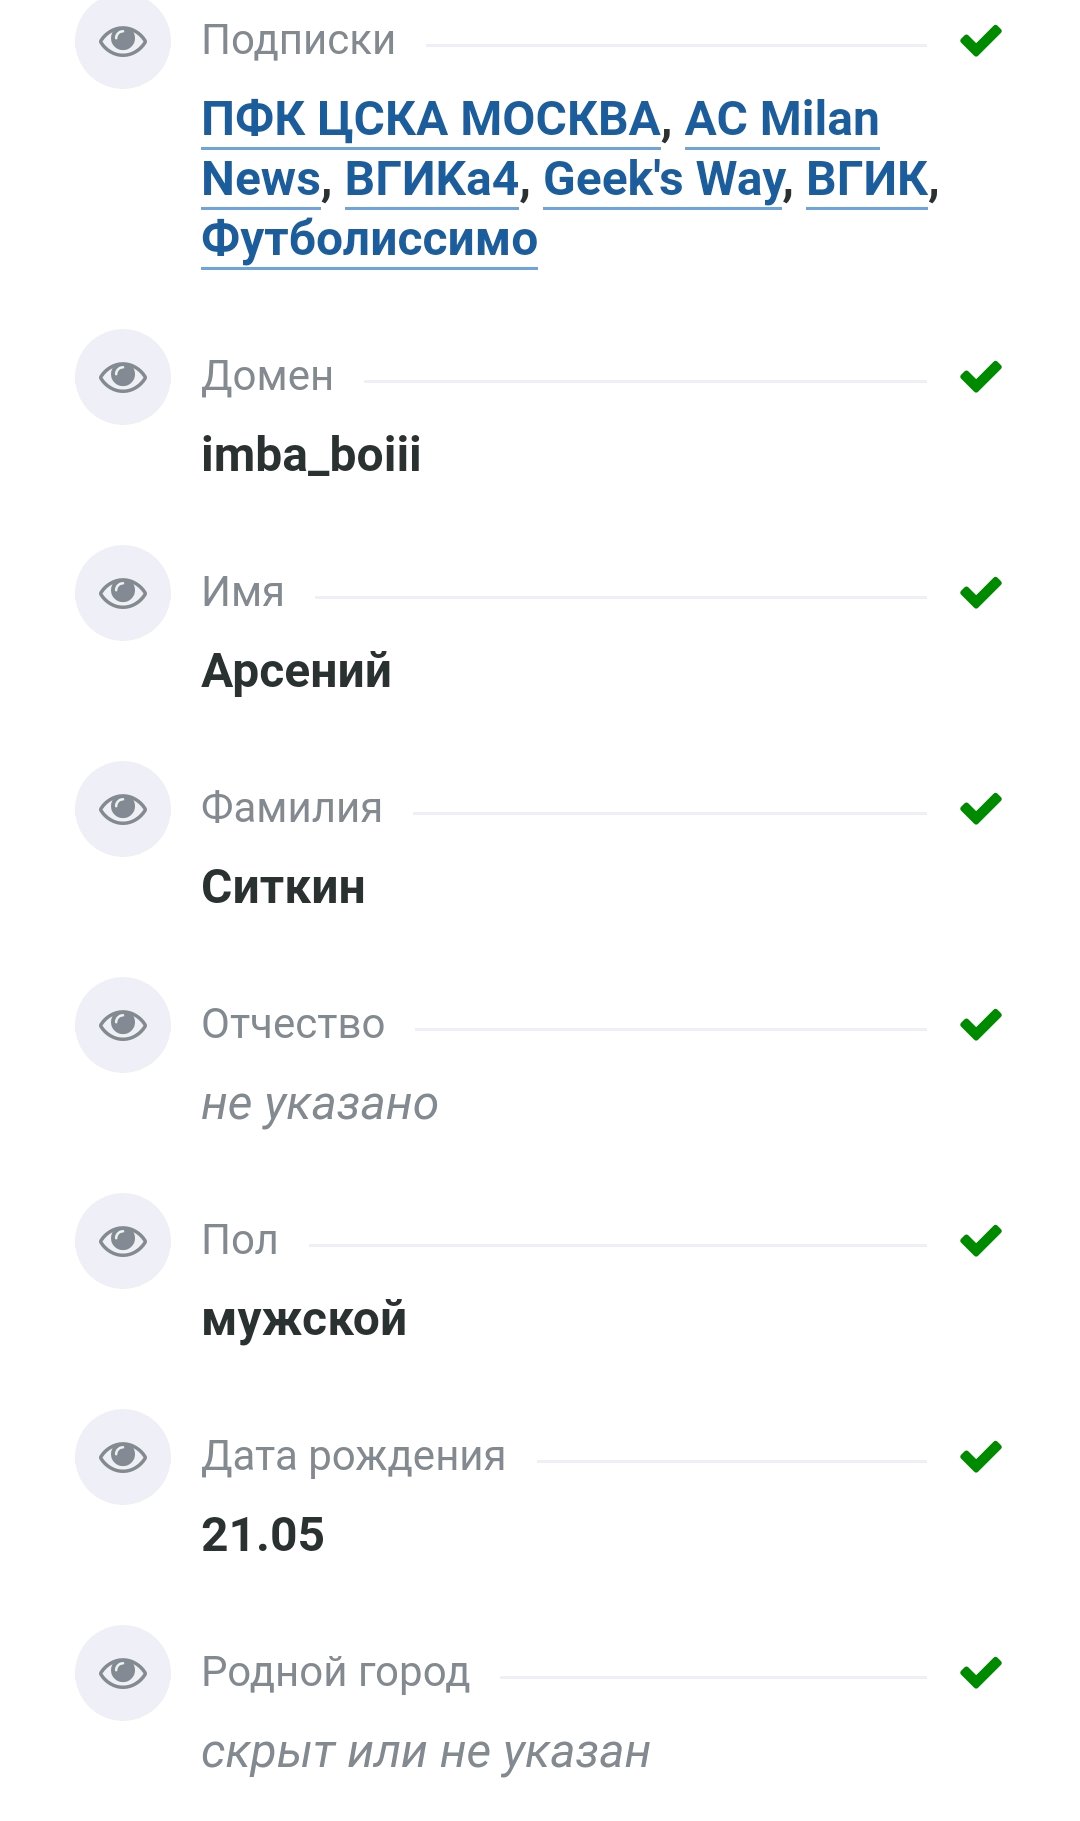Toggle the eye icon beside Подписки
Image resolution: width=1080 pixels, height=1821 pixels.
click(x=123, y=42)
